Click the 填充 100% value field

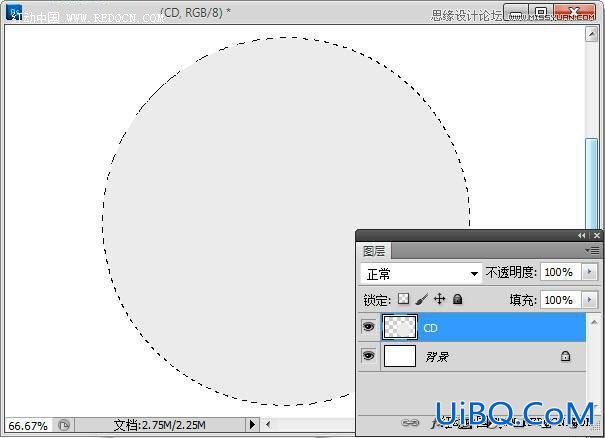coord(560,300)
